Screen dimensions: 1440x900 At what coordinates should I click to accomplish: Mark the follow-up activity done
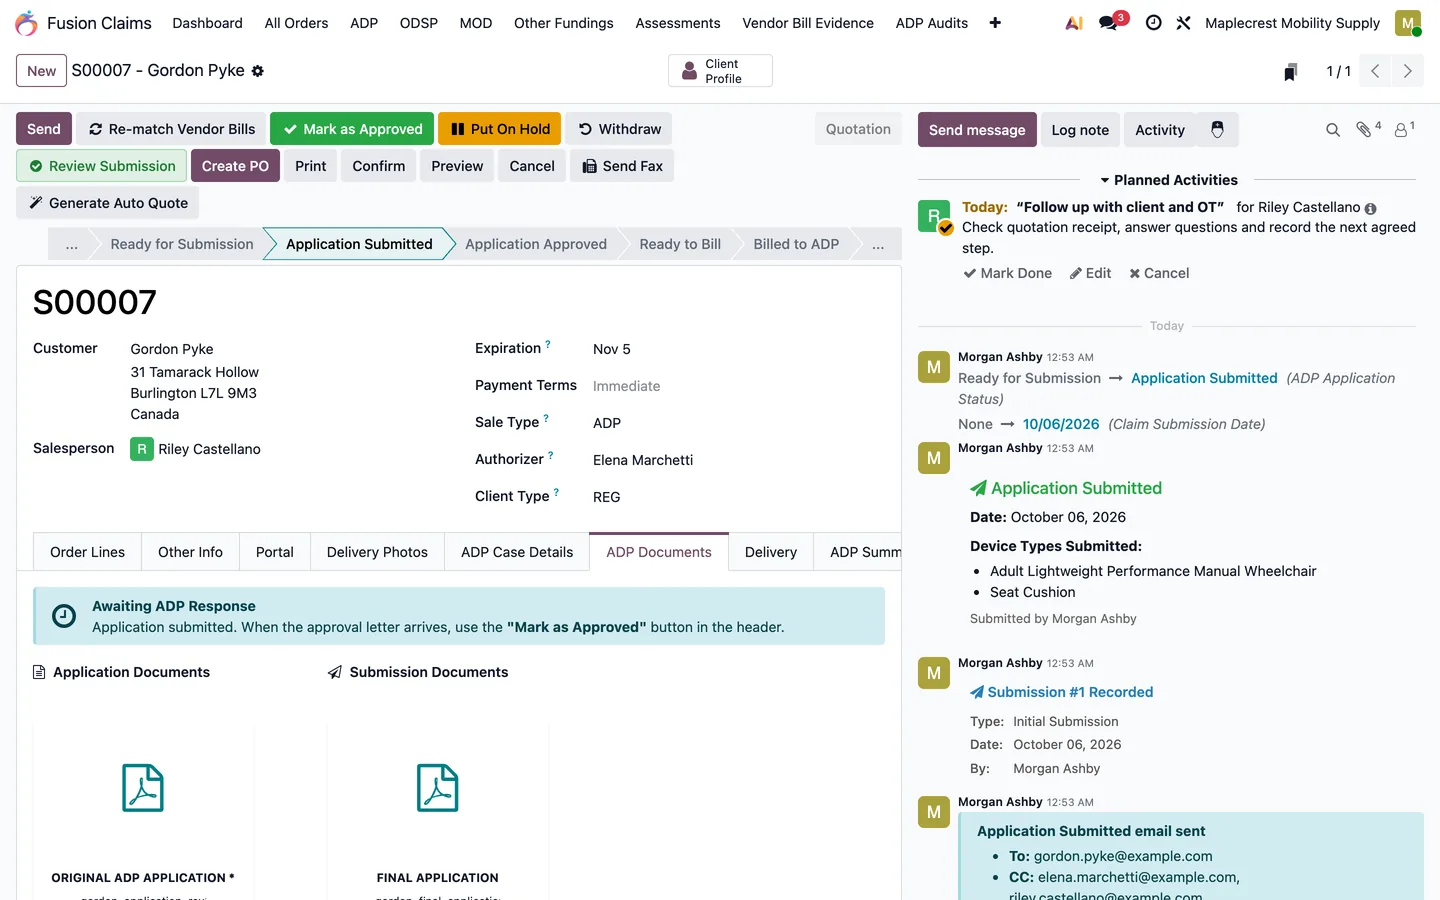tap(1007, 273)
